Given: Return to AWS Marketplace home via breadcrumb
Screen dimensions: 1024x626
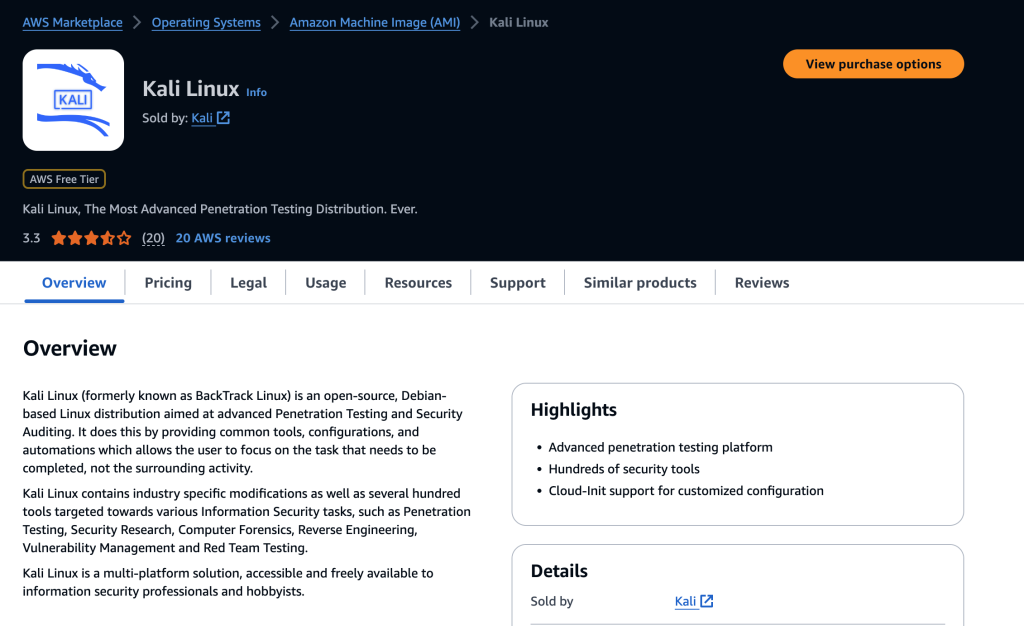Looking at the screenshot, I should tap(72, 22).
